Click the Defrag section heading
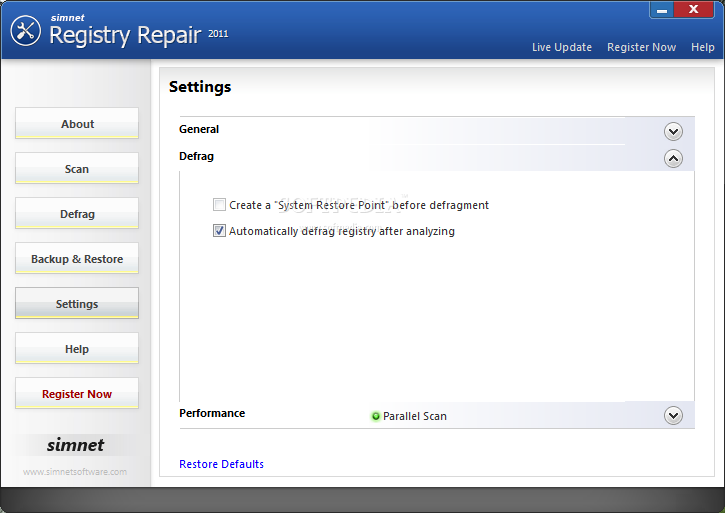This screenshot has width=725, height=513. pos(197,156)
